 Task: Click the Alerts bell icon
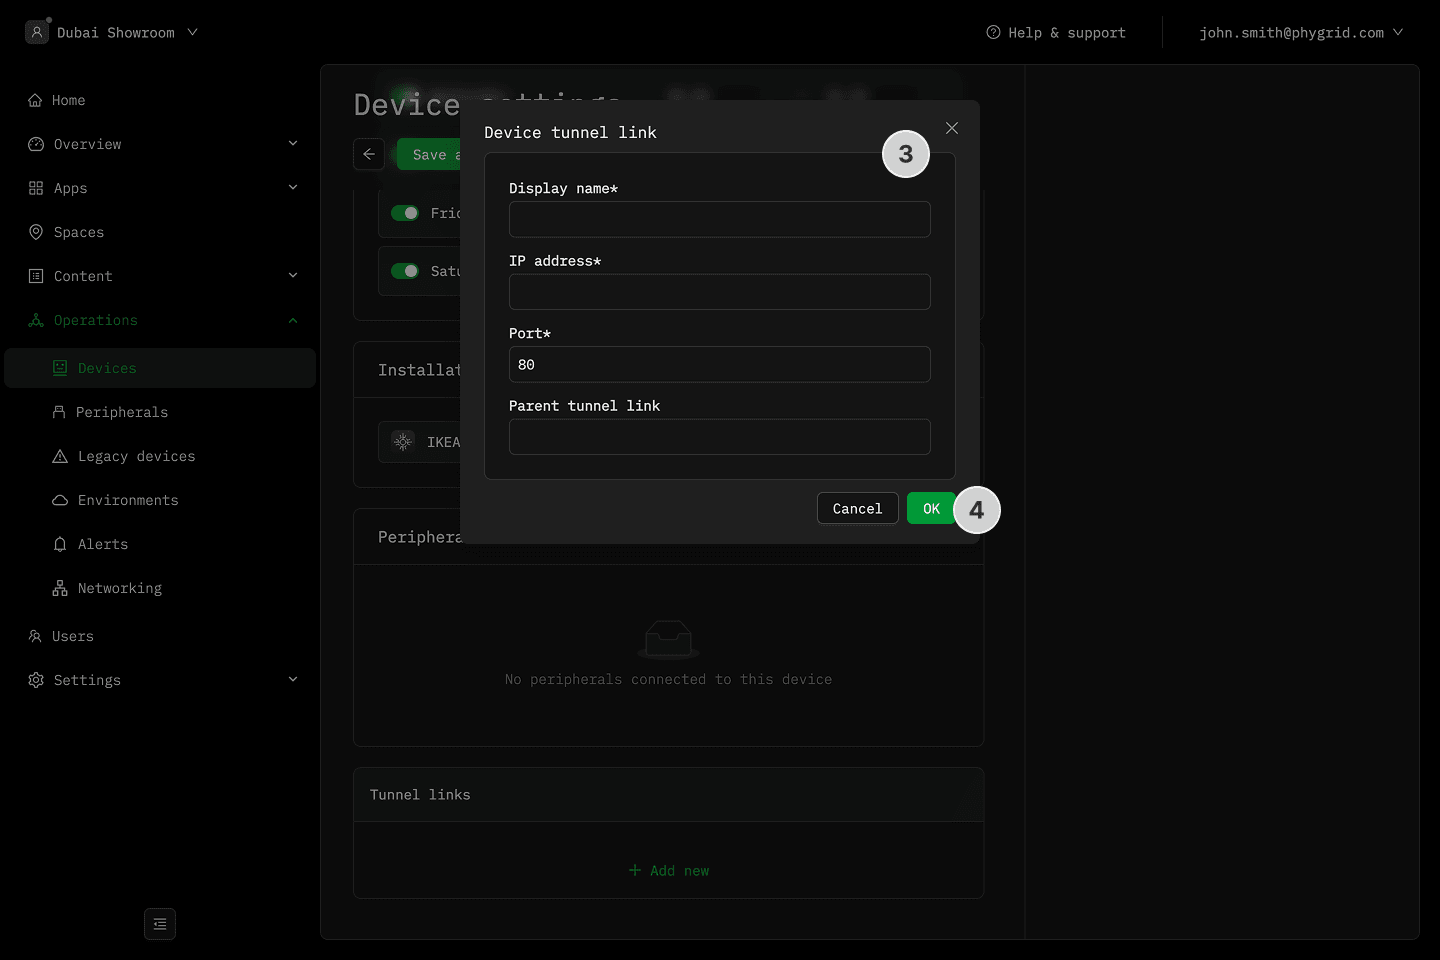60,544
